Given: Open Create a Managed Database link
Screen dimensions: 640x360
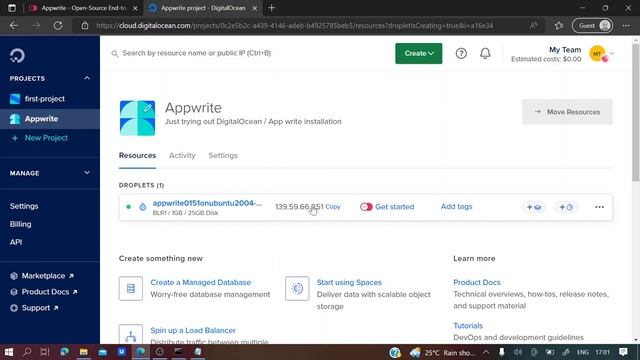Looking at the screenshot, I should pyautogui.click(x=200, y=282).
